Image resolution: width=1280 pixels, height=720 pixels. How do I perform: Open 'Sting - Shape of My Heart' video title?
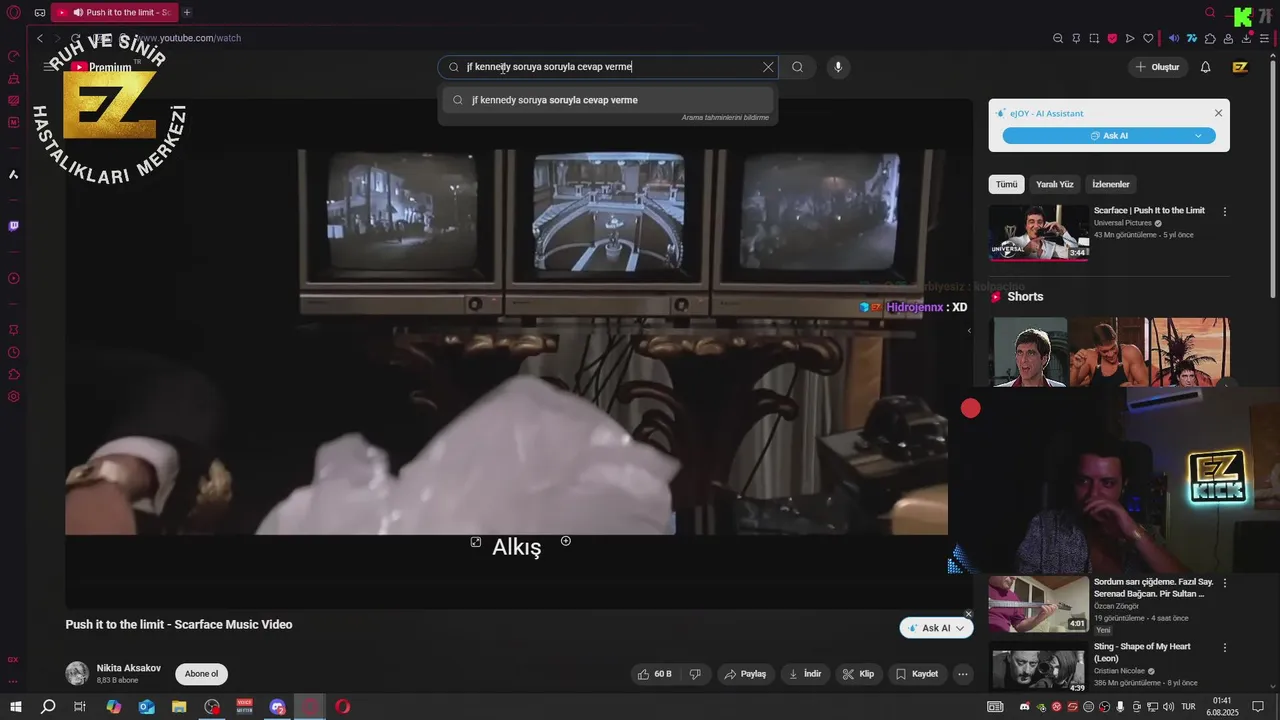pyautogui.click(x=1142, y=652)
